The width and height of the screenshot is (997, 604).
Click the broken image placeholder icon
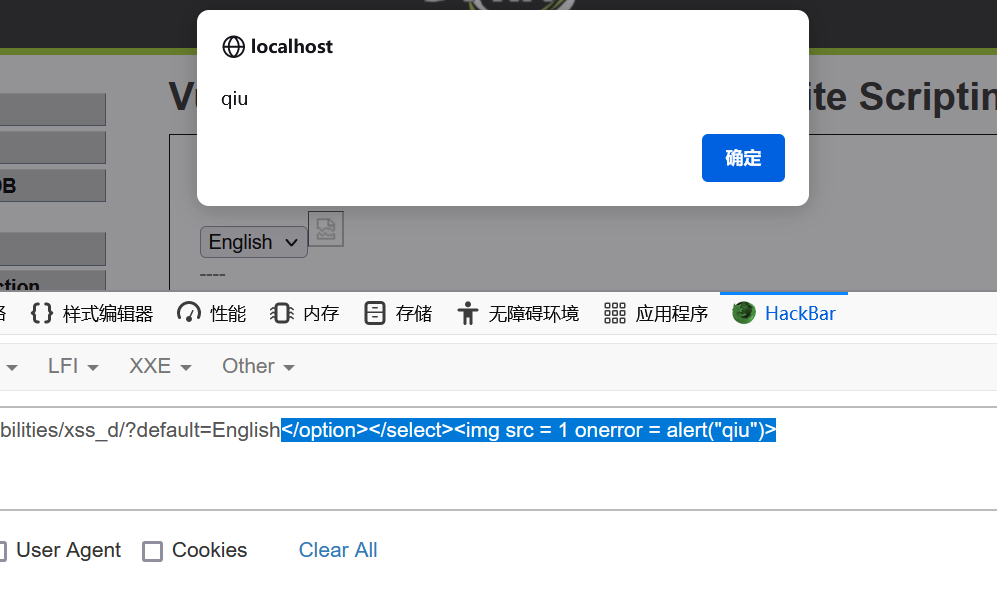[327, 228]
